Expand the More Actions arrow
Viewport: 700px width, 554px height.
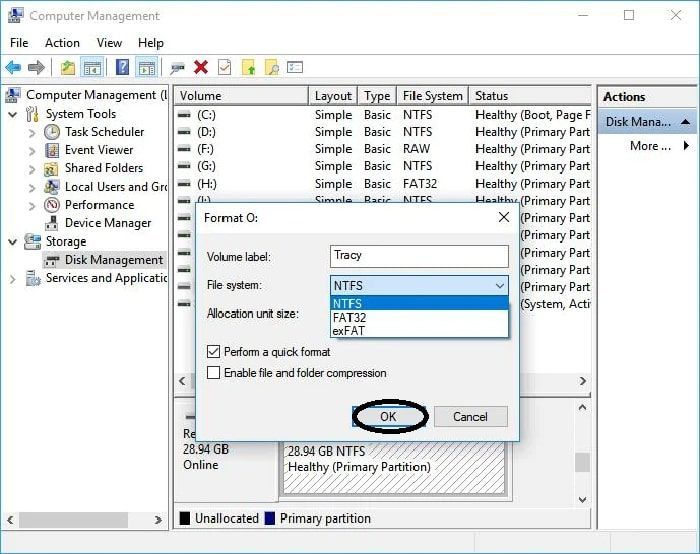pos(686,146)
